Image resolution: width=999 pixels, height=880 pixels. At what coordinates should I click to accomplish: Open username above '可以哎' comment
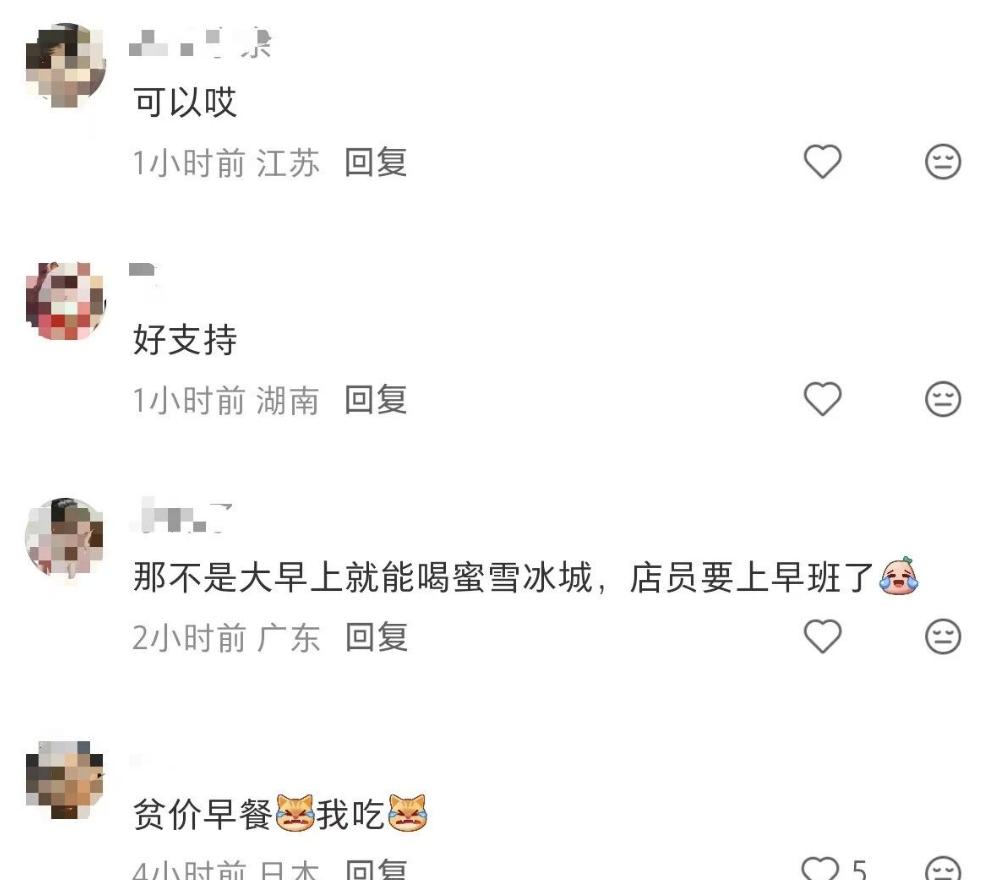[200, 43]
